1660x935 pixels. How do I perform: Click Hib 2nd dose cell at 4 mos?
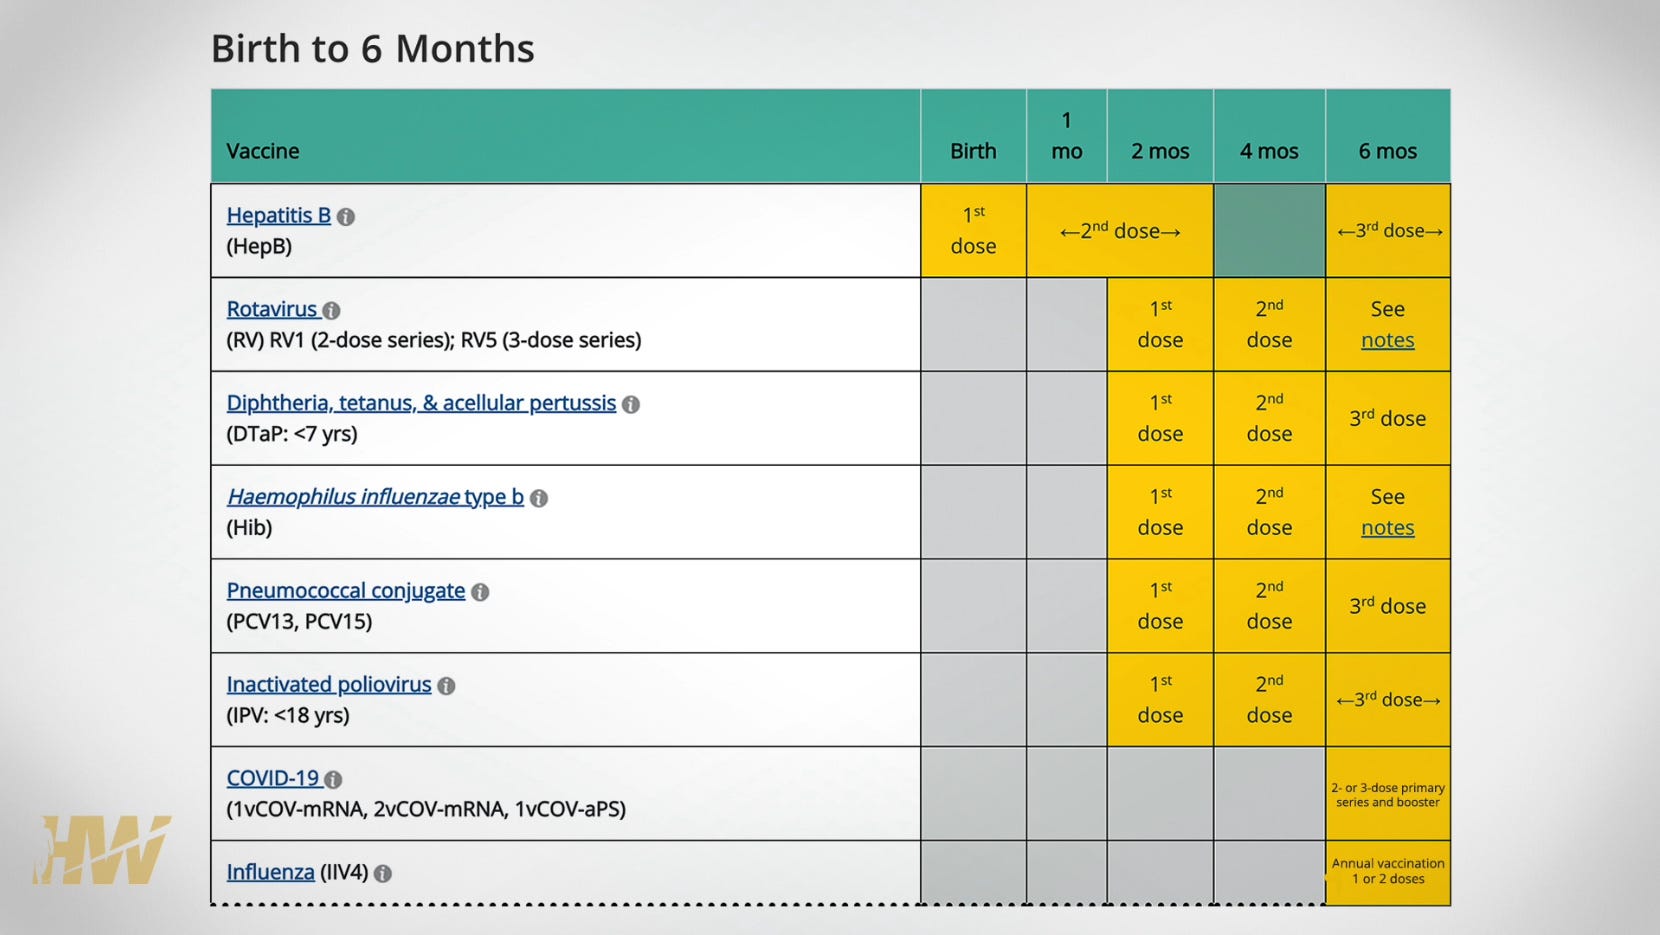(1269, 512)
